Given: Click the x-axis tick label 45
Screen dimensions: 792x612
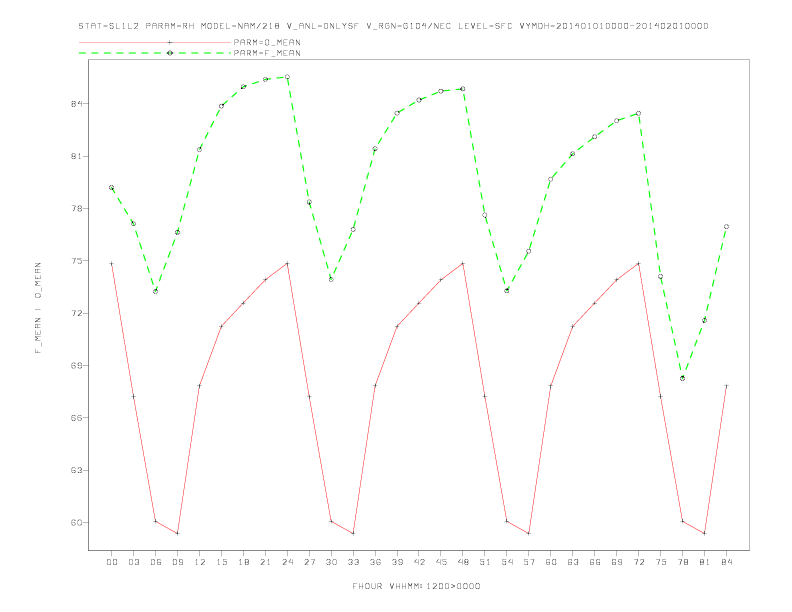Looking at the screenshot, I should click(x=441, y=562).
